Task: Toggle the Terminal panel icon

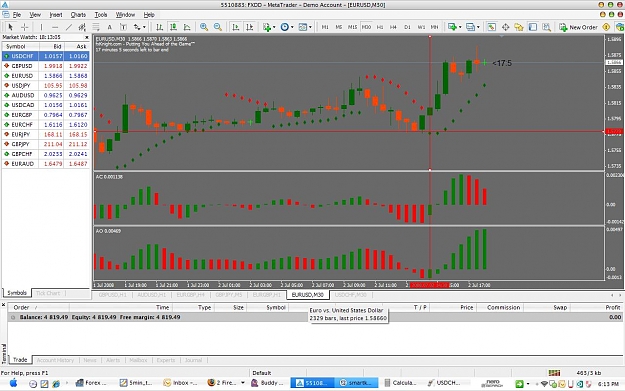Action: click(533, 27)
